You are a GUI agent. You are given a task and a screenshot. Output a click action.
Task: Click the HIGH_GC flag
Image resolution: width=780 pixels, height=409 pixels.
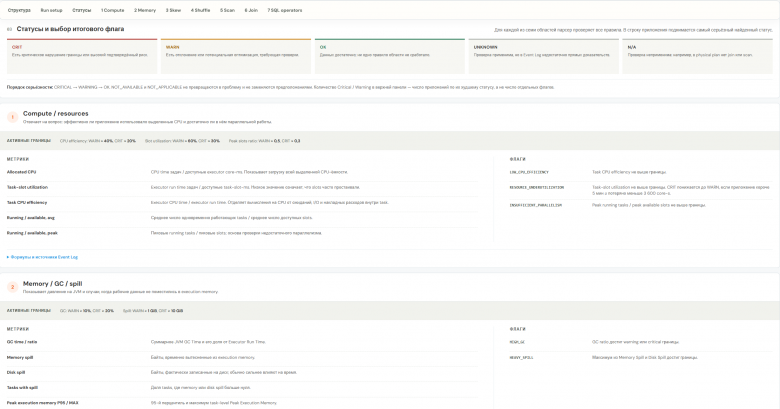[x=517, y=342]
